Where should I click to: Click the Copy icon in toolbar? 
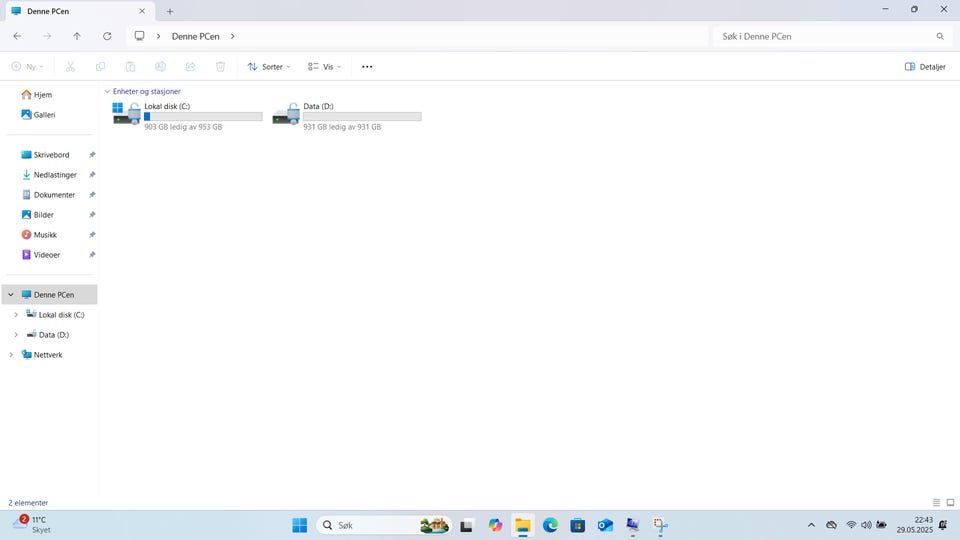click(x=100, y=67)
